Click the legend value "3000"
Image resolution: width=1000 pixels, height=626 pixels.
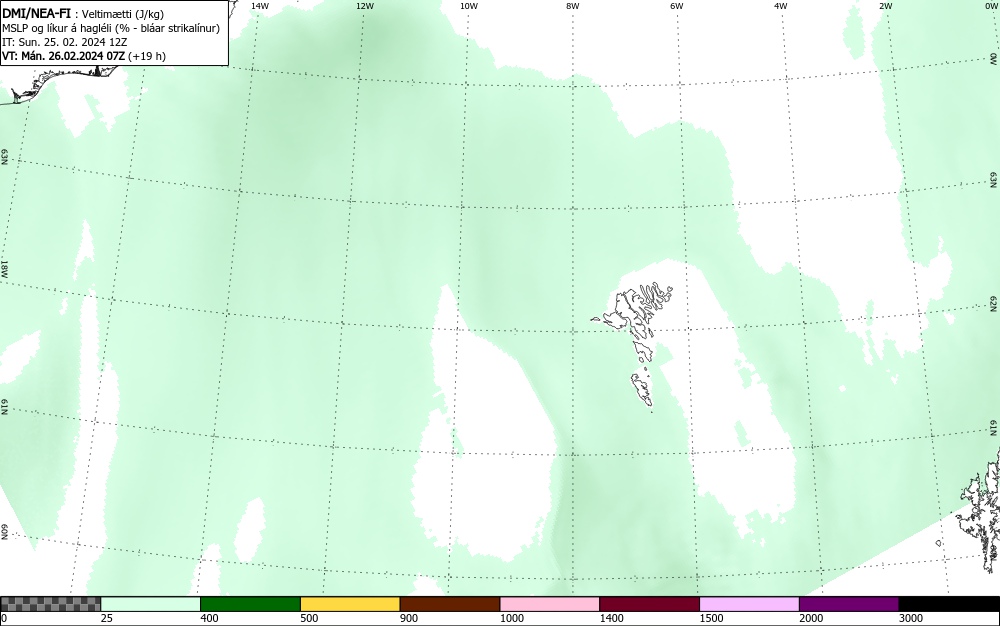point(911,618)
